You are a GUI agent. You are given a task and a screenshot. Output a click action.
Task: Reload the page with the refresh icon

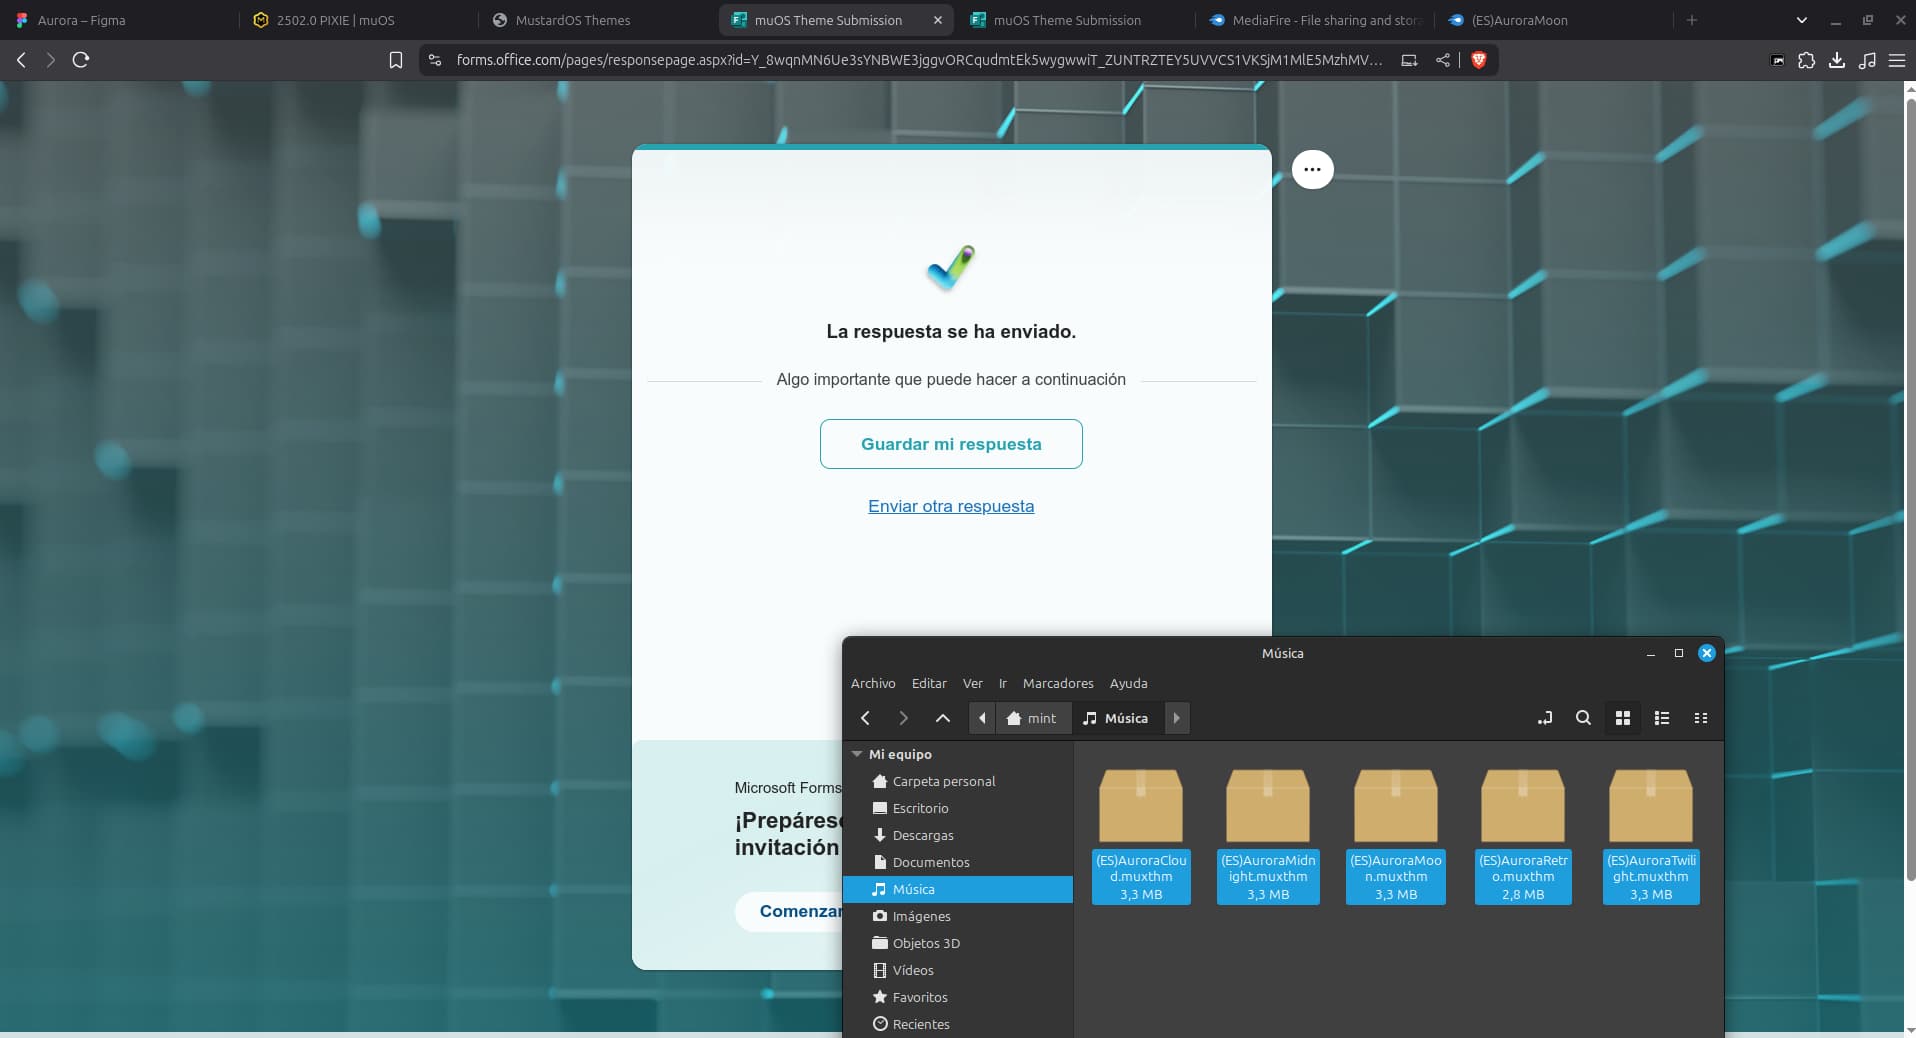[81, 60]
